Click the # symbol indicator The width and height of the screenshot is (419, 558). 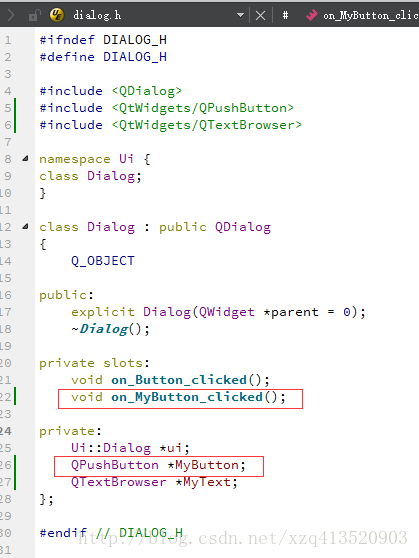pyautogui.click(x=285, y=15)
